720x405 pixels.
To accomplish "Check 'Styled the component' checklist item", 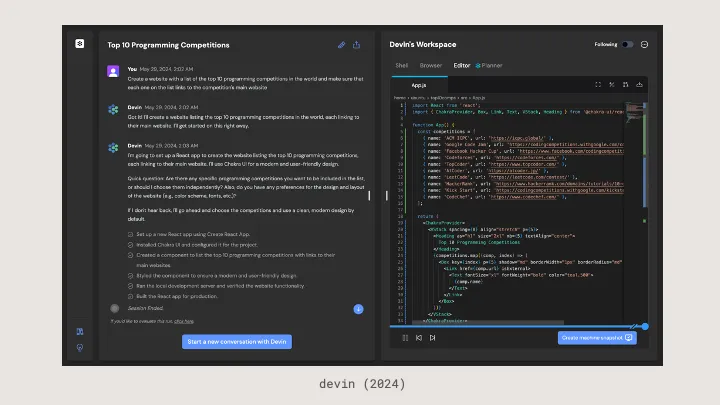I will tap(130, 276).
